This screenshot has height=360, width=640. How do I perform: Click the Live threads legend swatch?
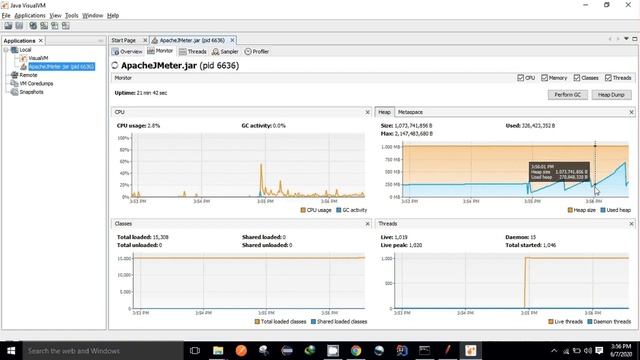(551, 322)
